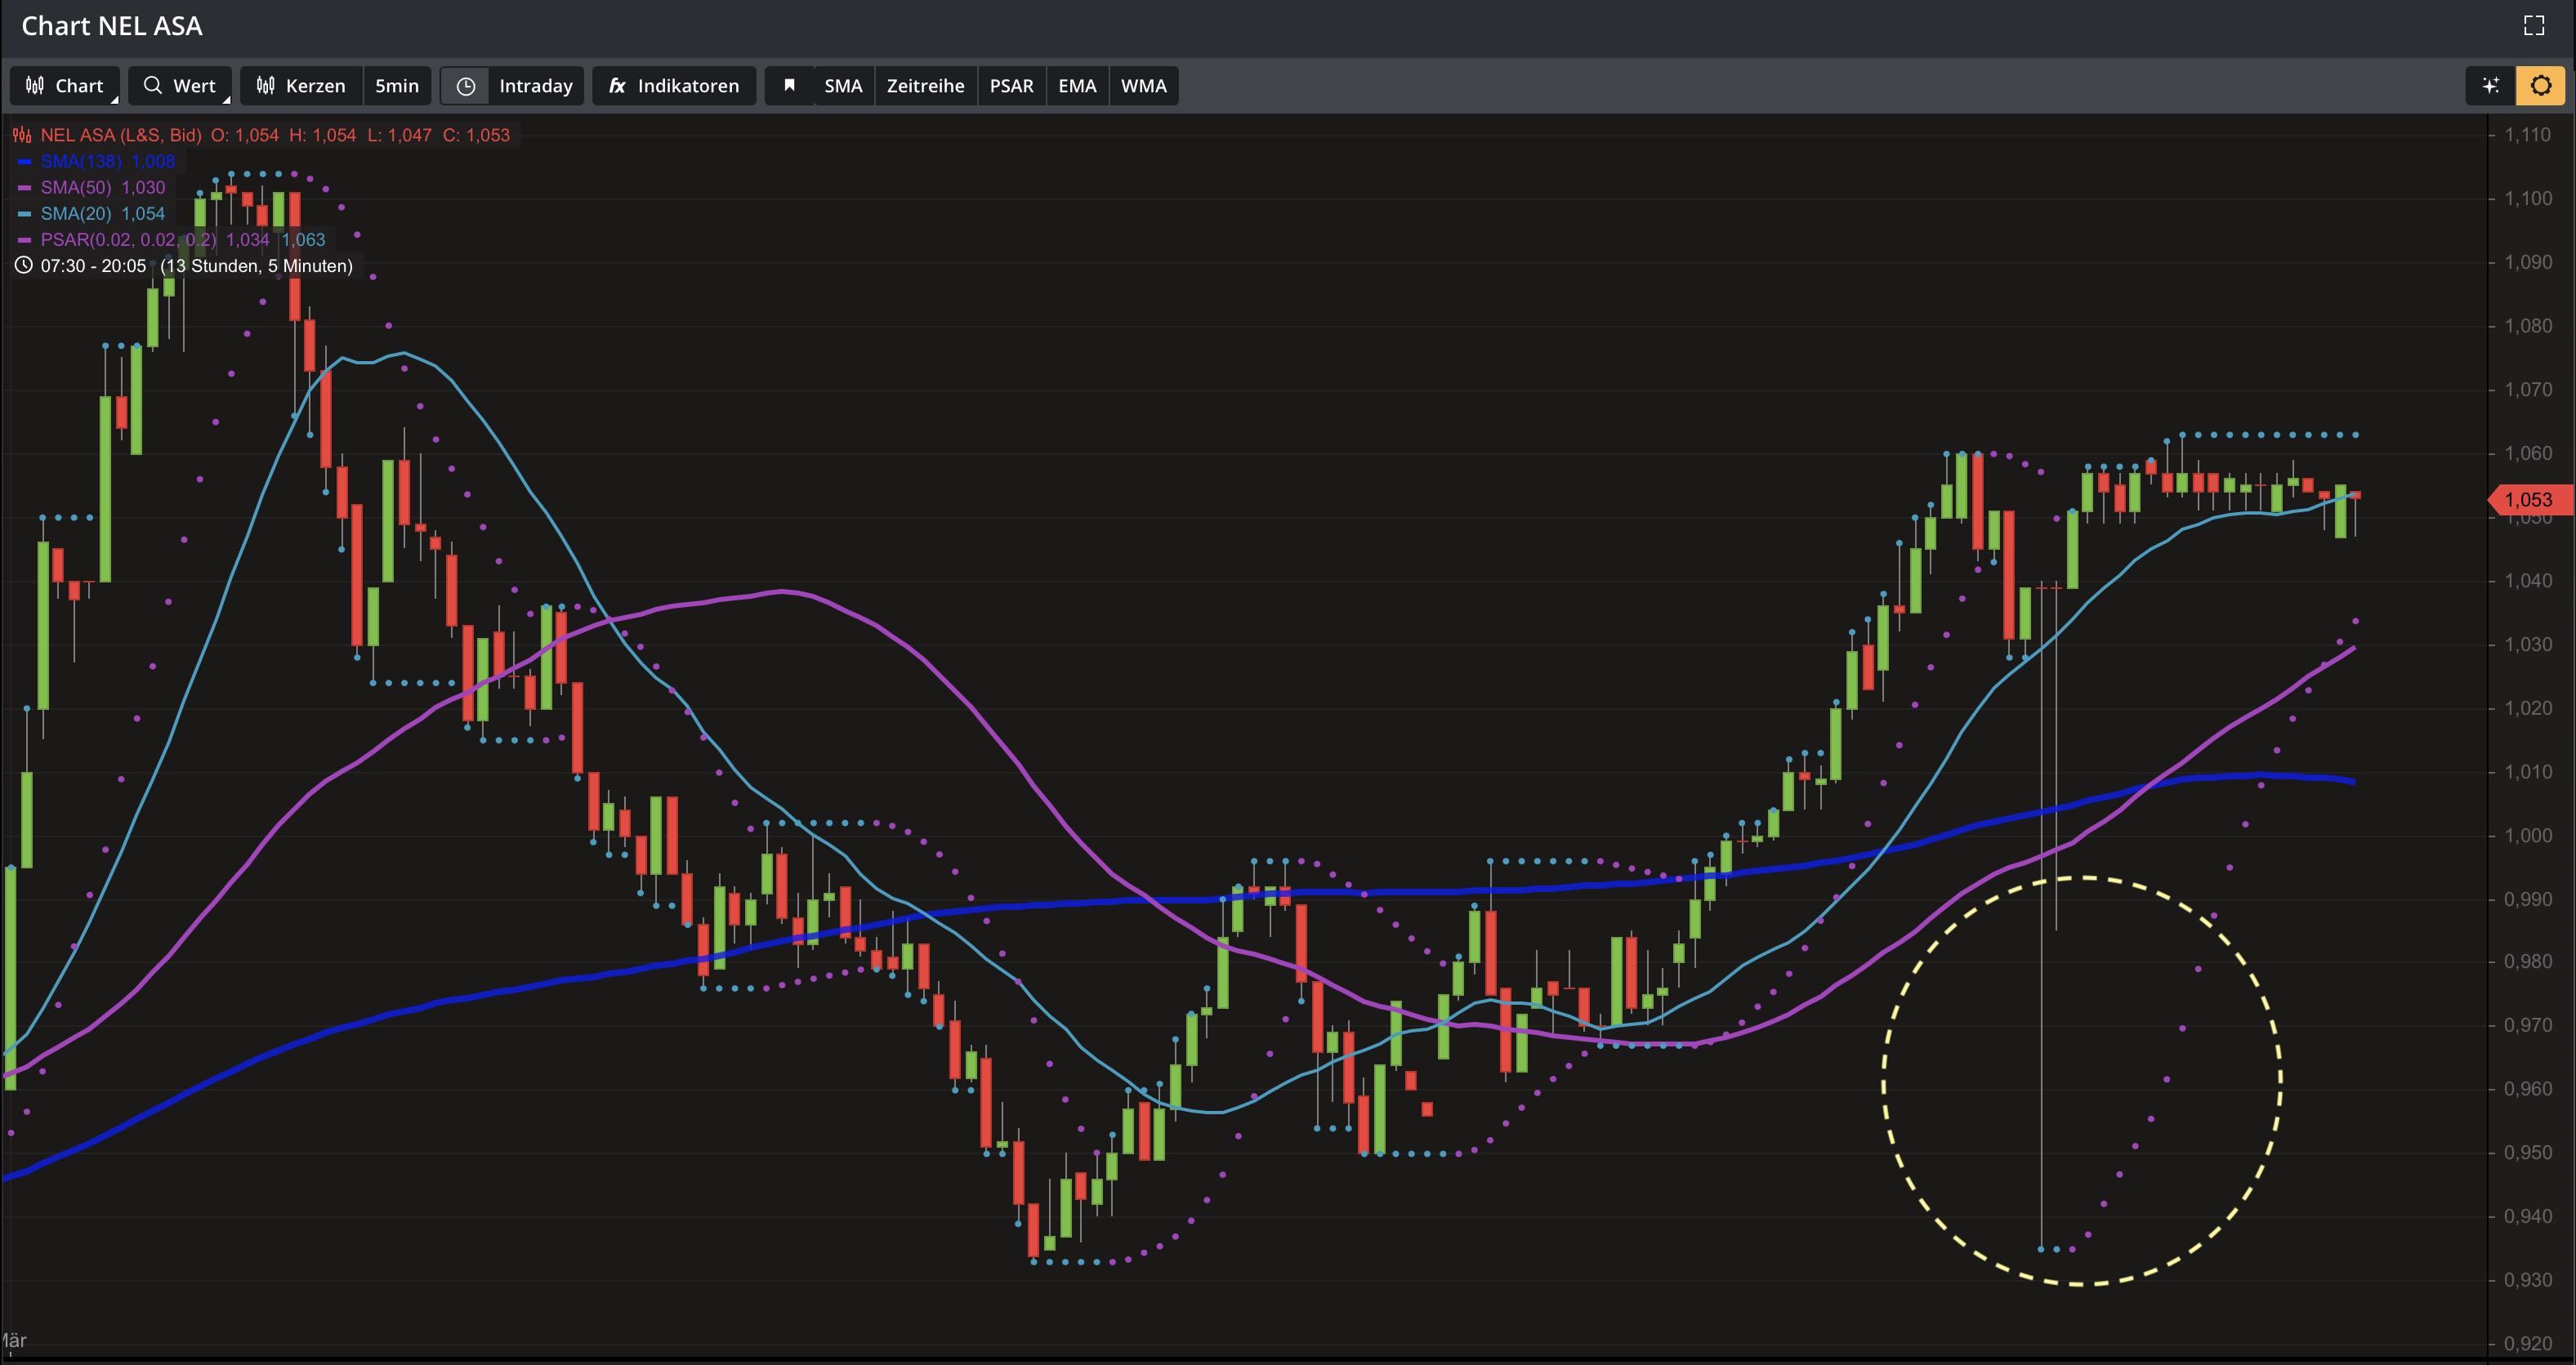The height and width of the screenshot is (1365, 2576).
Task: Click the sparkle auto-draw icon
Action: click(2490, 86)
